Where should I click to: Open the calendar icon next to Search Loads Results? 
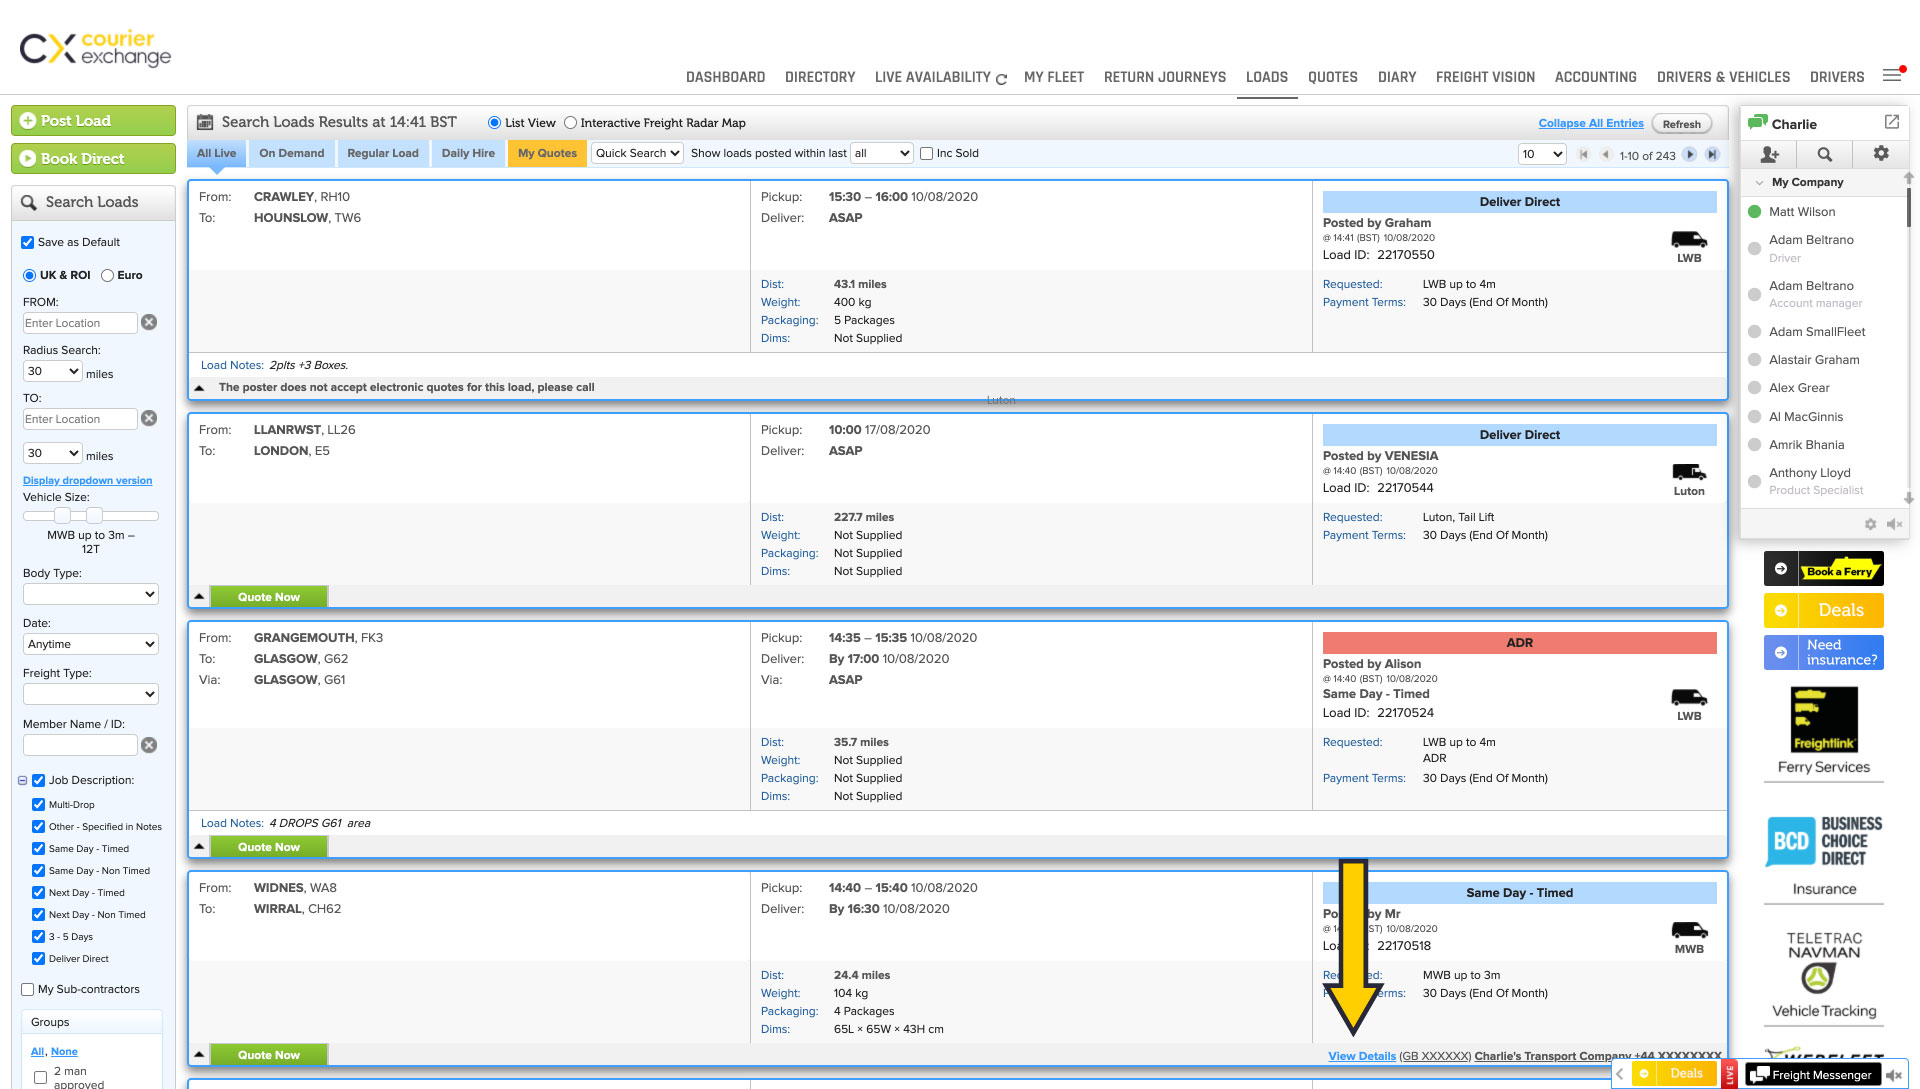205,122
